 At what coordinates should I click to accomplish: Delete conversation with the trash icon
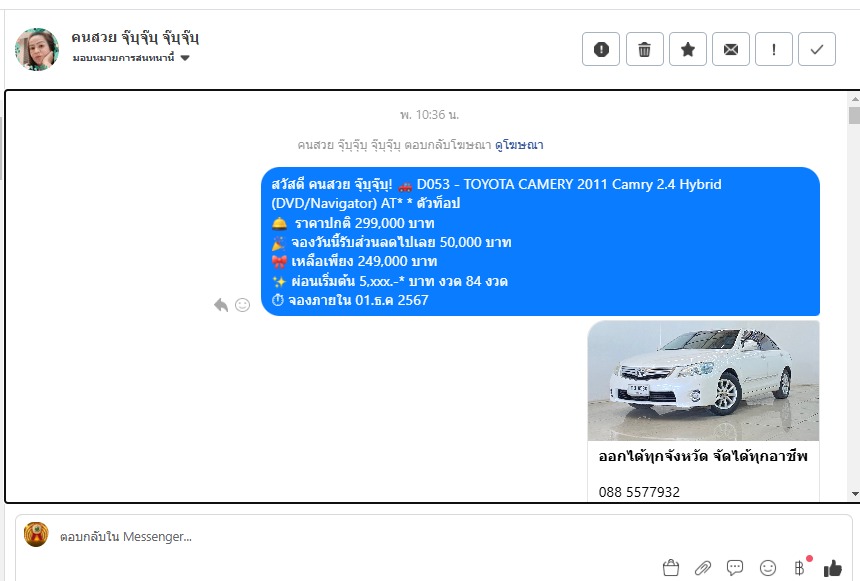pyautogui.click(x=644, y=49)
